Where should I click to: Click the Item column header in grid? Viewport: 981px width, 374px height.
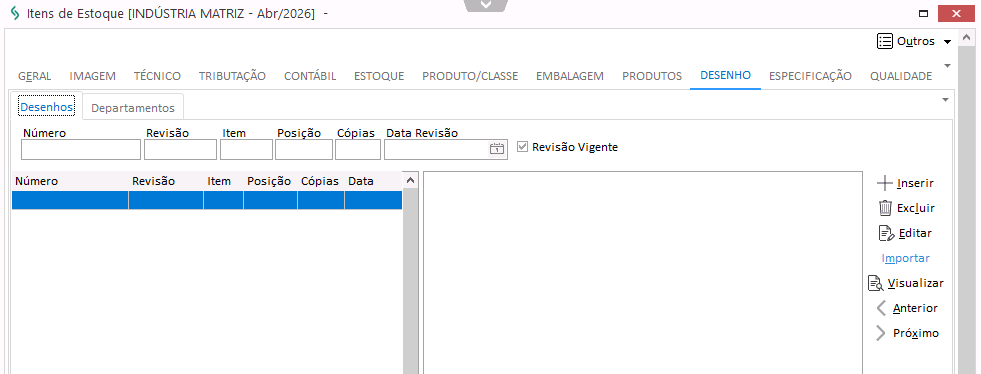(x=223, y=181)
